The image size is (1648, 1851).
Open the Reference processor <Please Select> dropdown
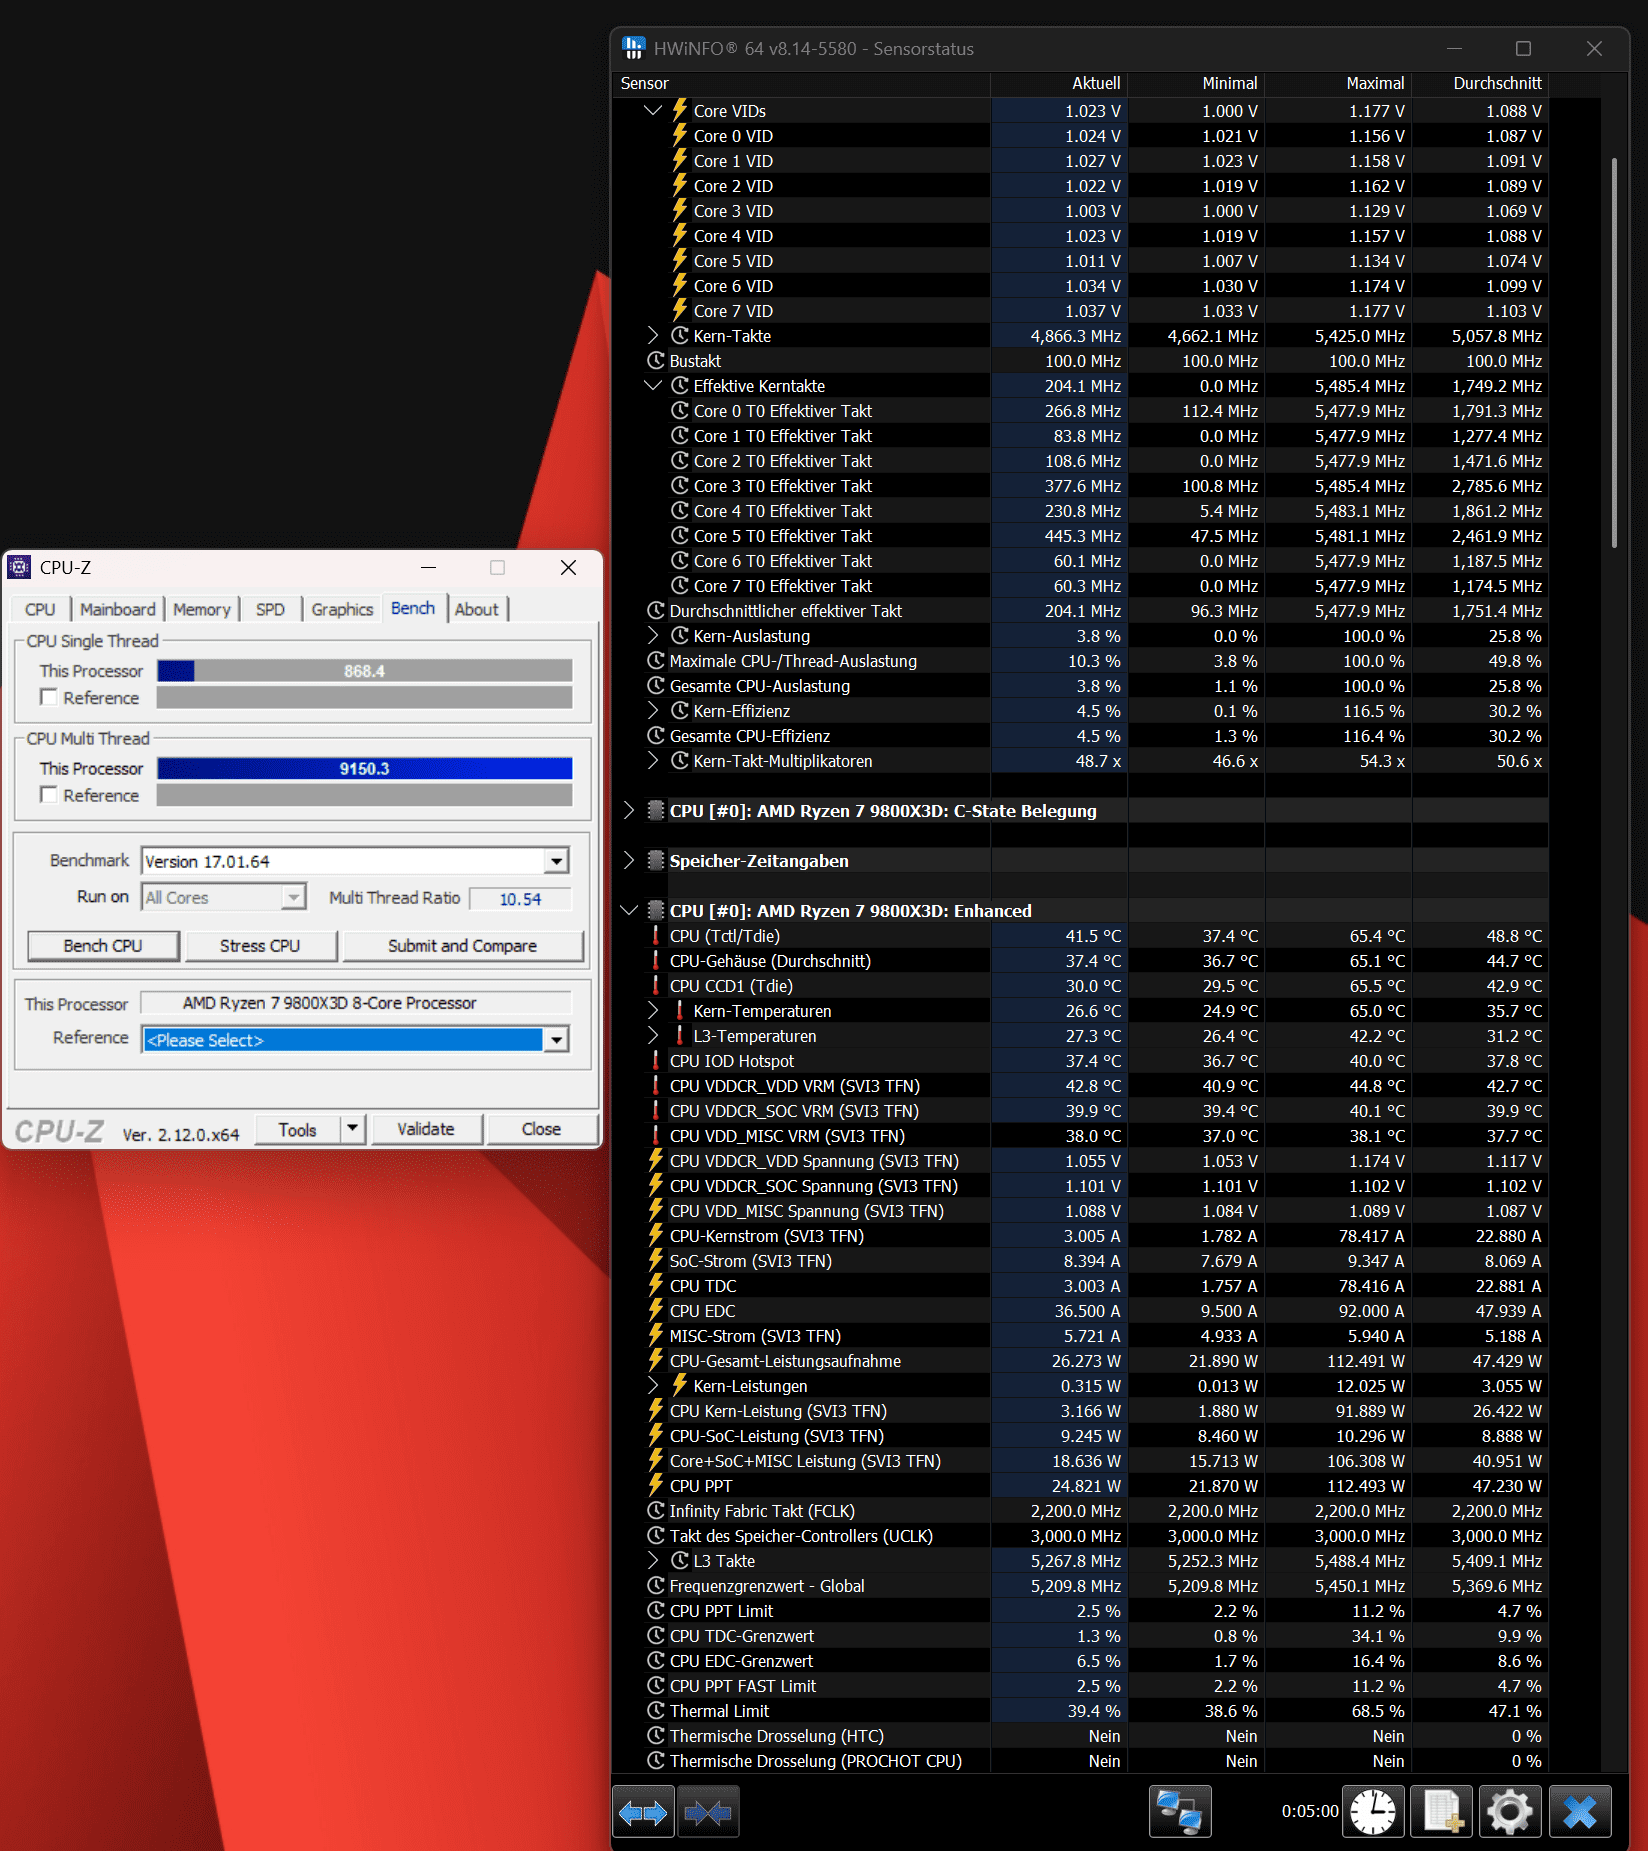pos(556,1040)
